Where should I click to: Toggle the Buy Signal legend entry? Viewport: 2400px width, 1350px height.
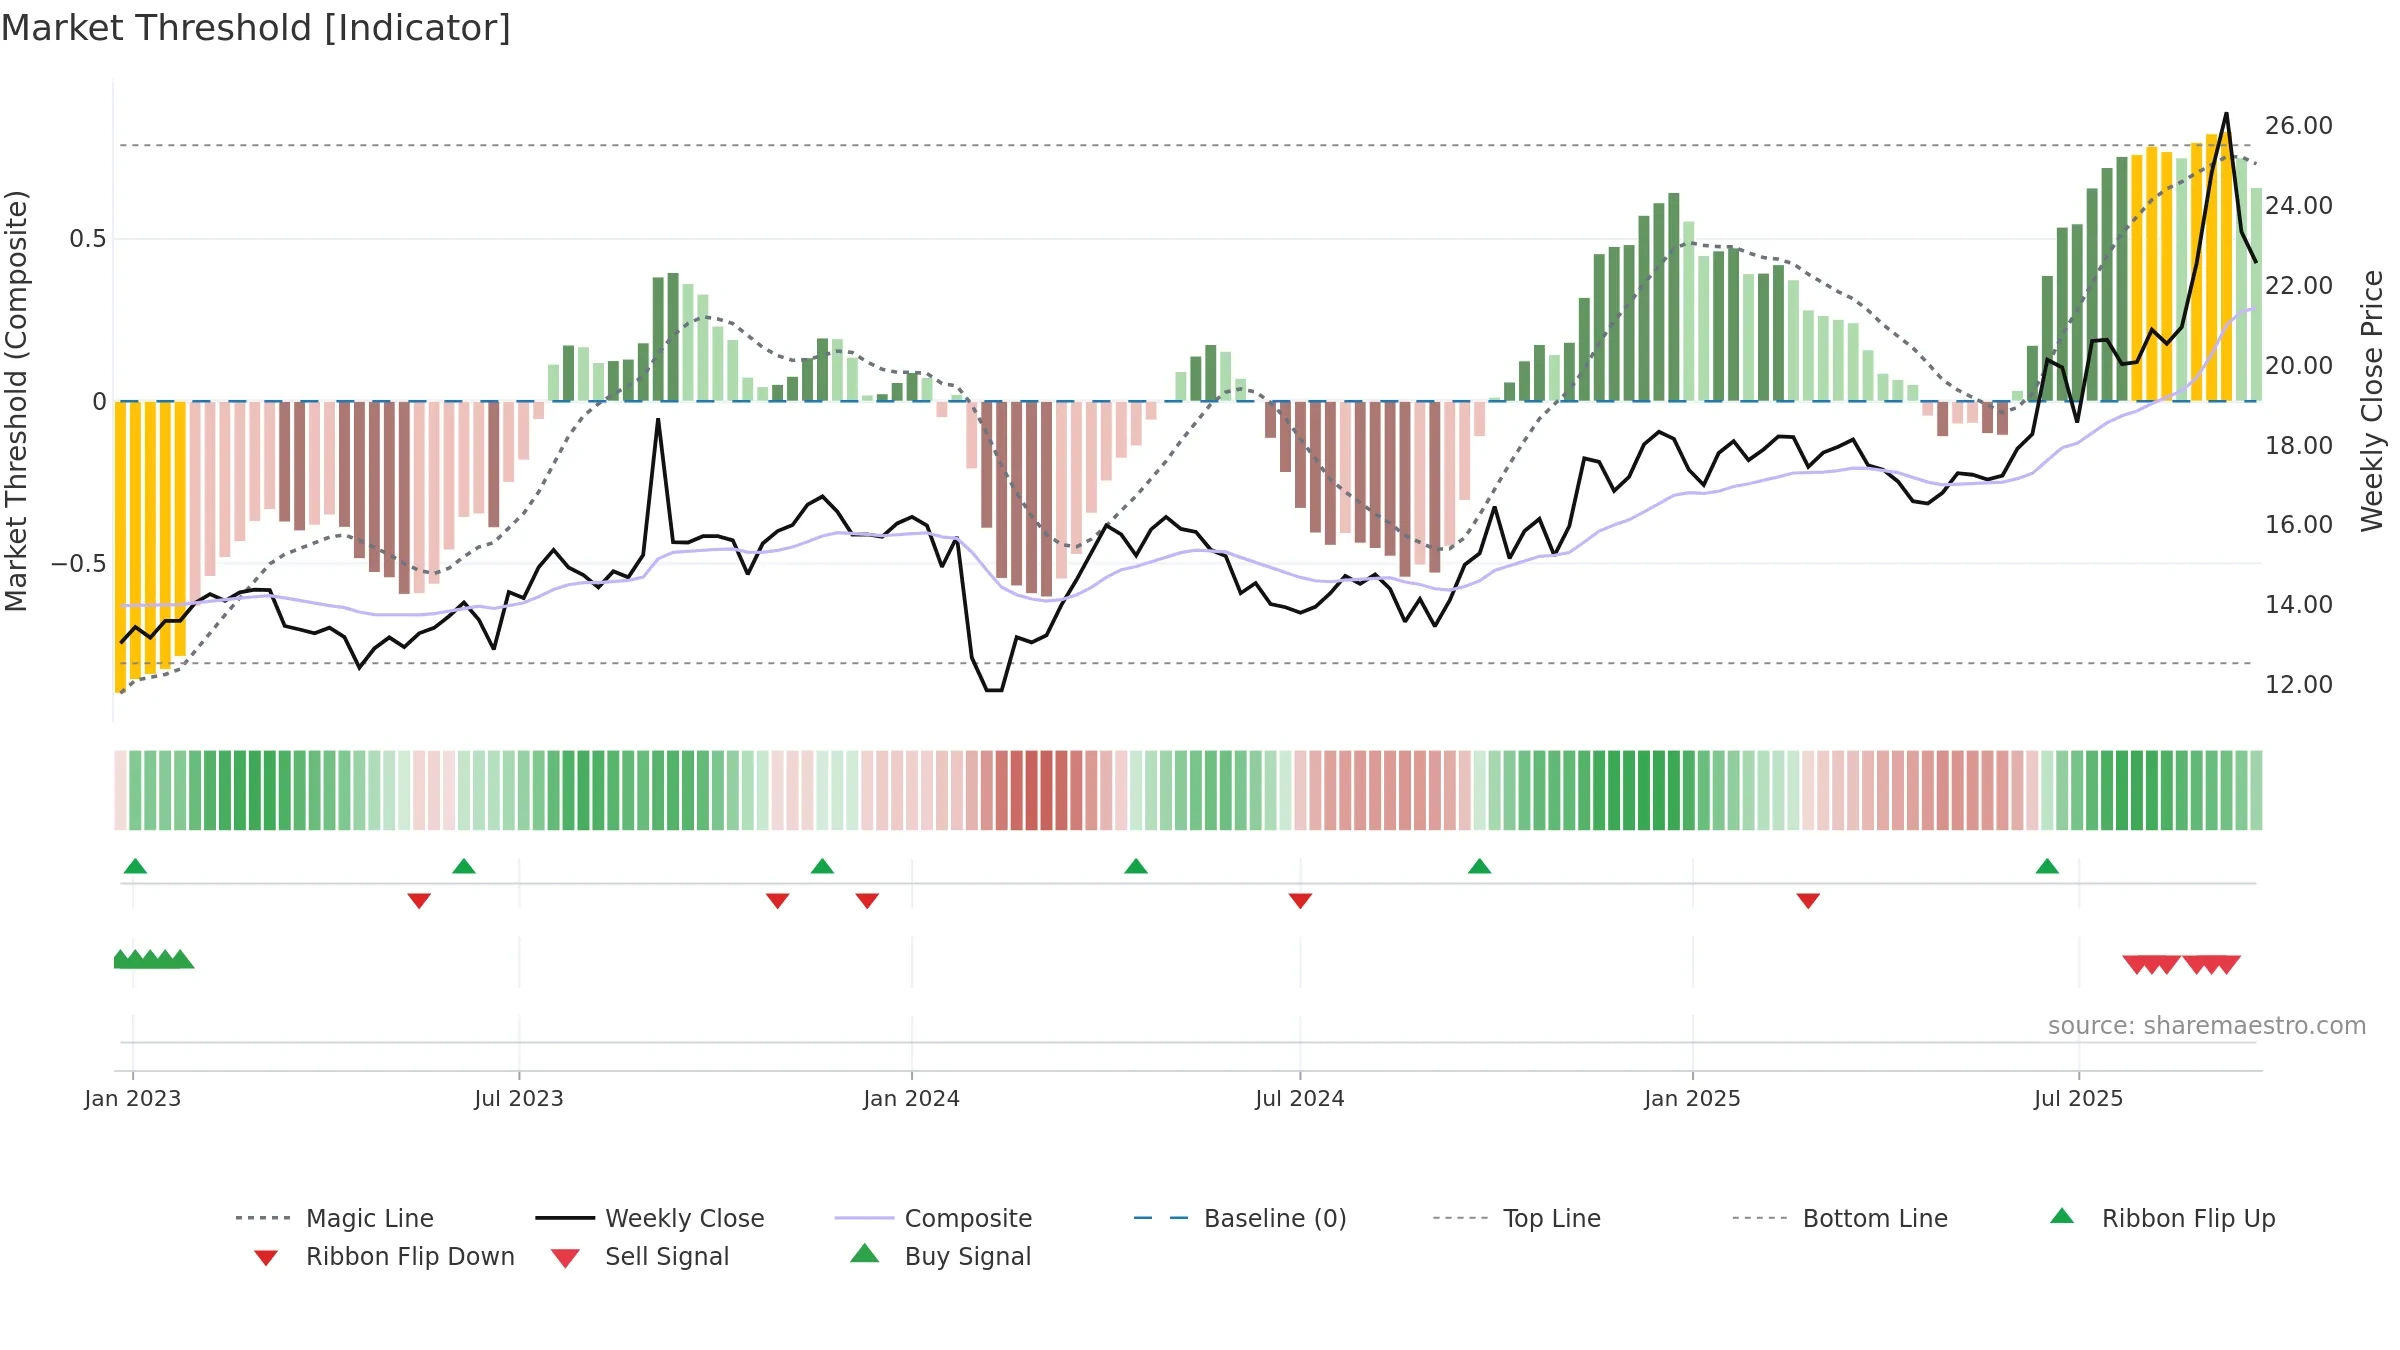(940, 1256)
